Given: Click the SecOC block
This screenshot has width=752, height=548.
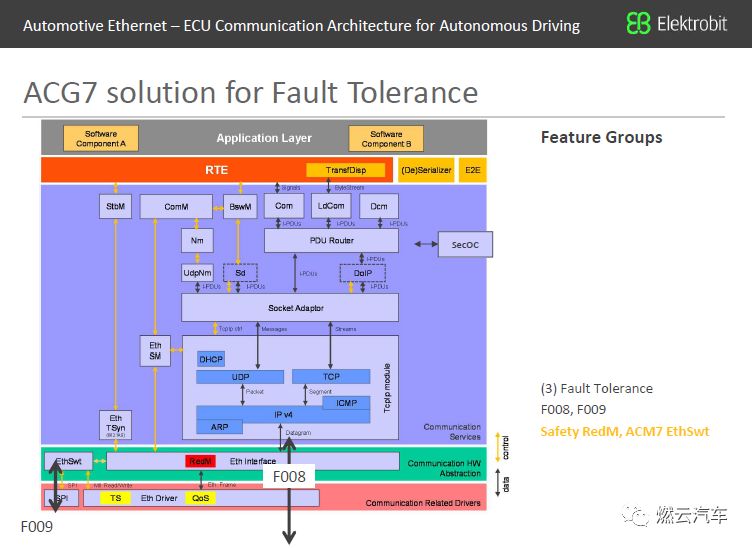Looking at the screenshot, I should pyautogui.click(x=465, y=245).
